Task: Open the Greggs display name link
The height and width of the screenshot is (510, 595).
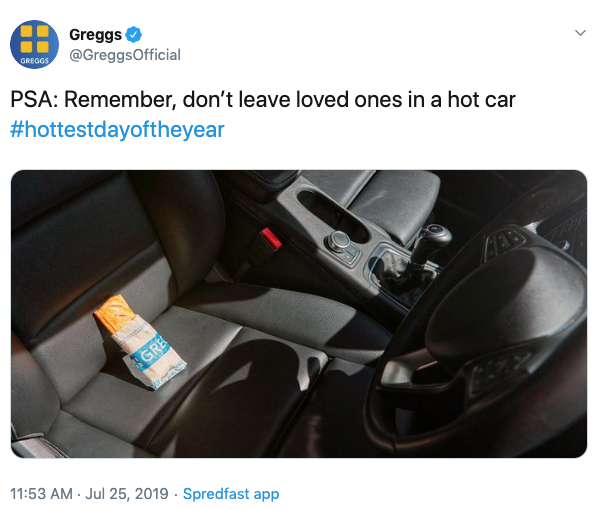Action: point(95,35)
